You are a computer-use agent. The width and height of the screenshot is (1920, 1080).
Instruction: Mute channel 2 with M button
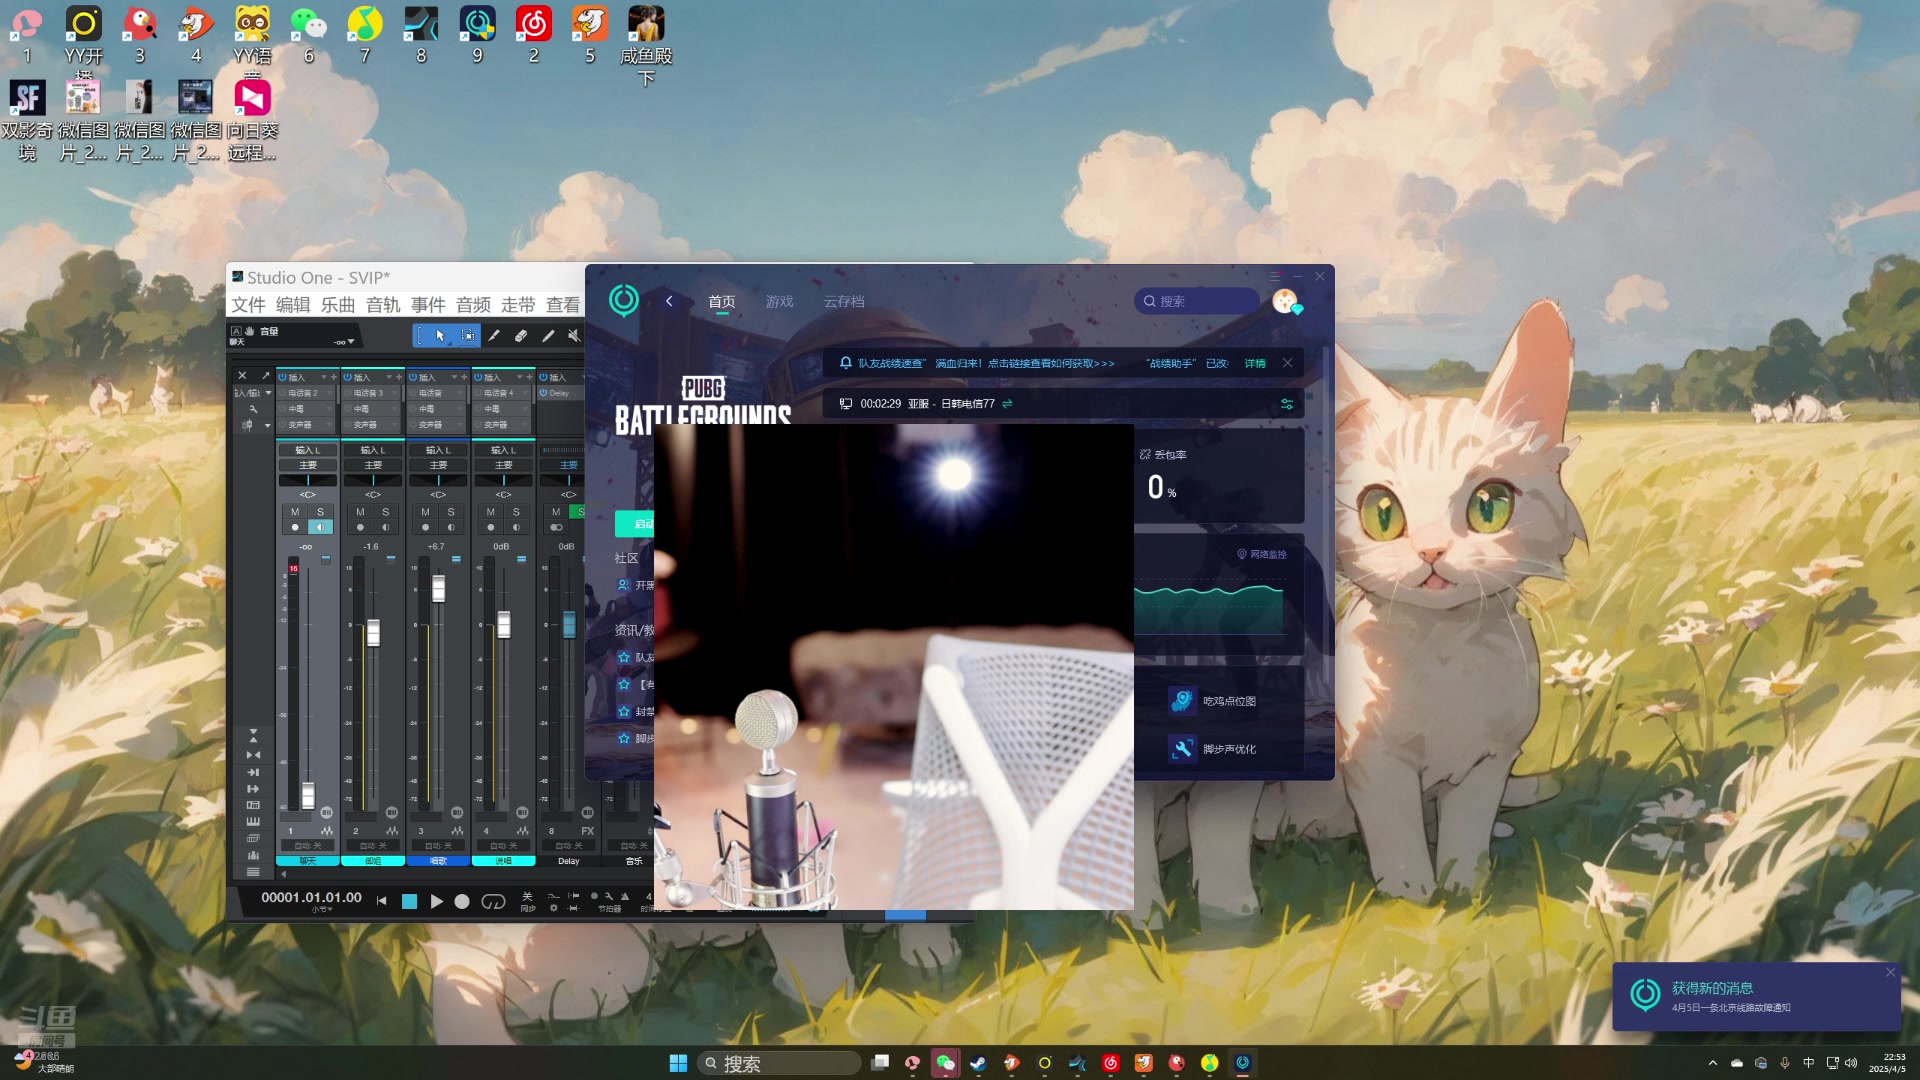coord(360,512)
